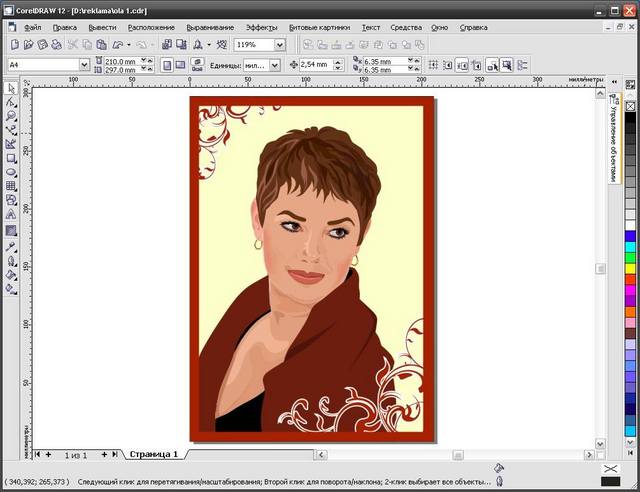
Task: Toggle landscape page orientation
Action: point(180,65)
